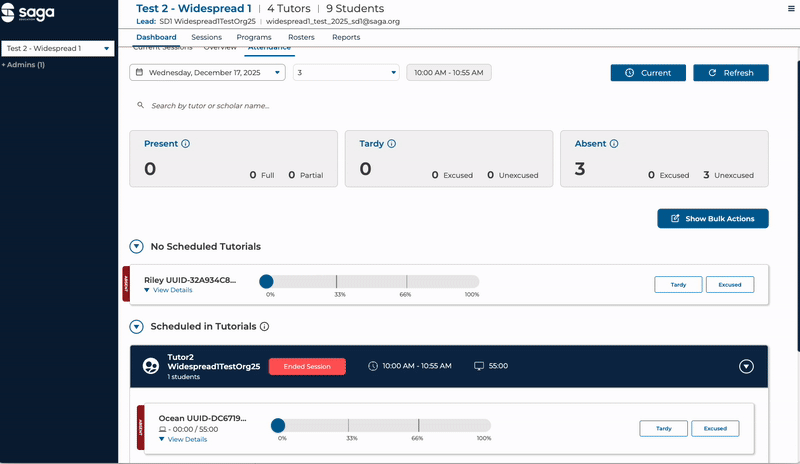Click the screen icon next to 55:00
Viewport: 800px width, 464px height.
[x=479, y=366]
